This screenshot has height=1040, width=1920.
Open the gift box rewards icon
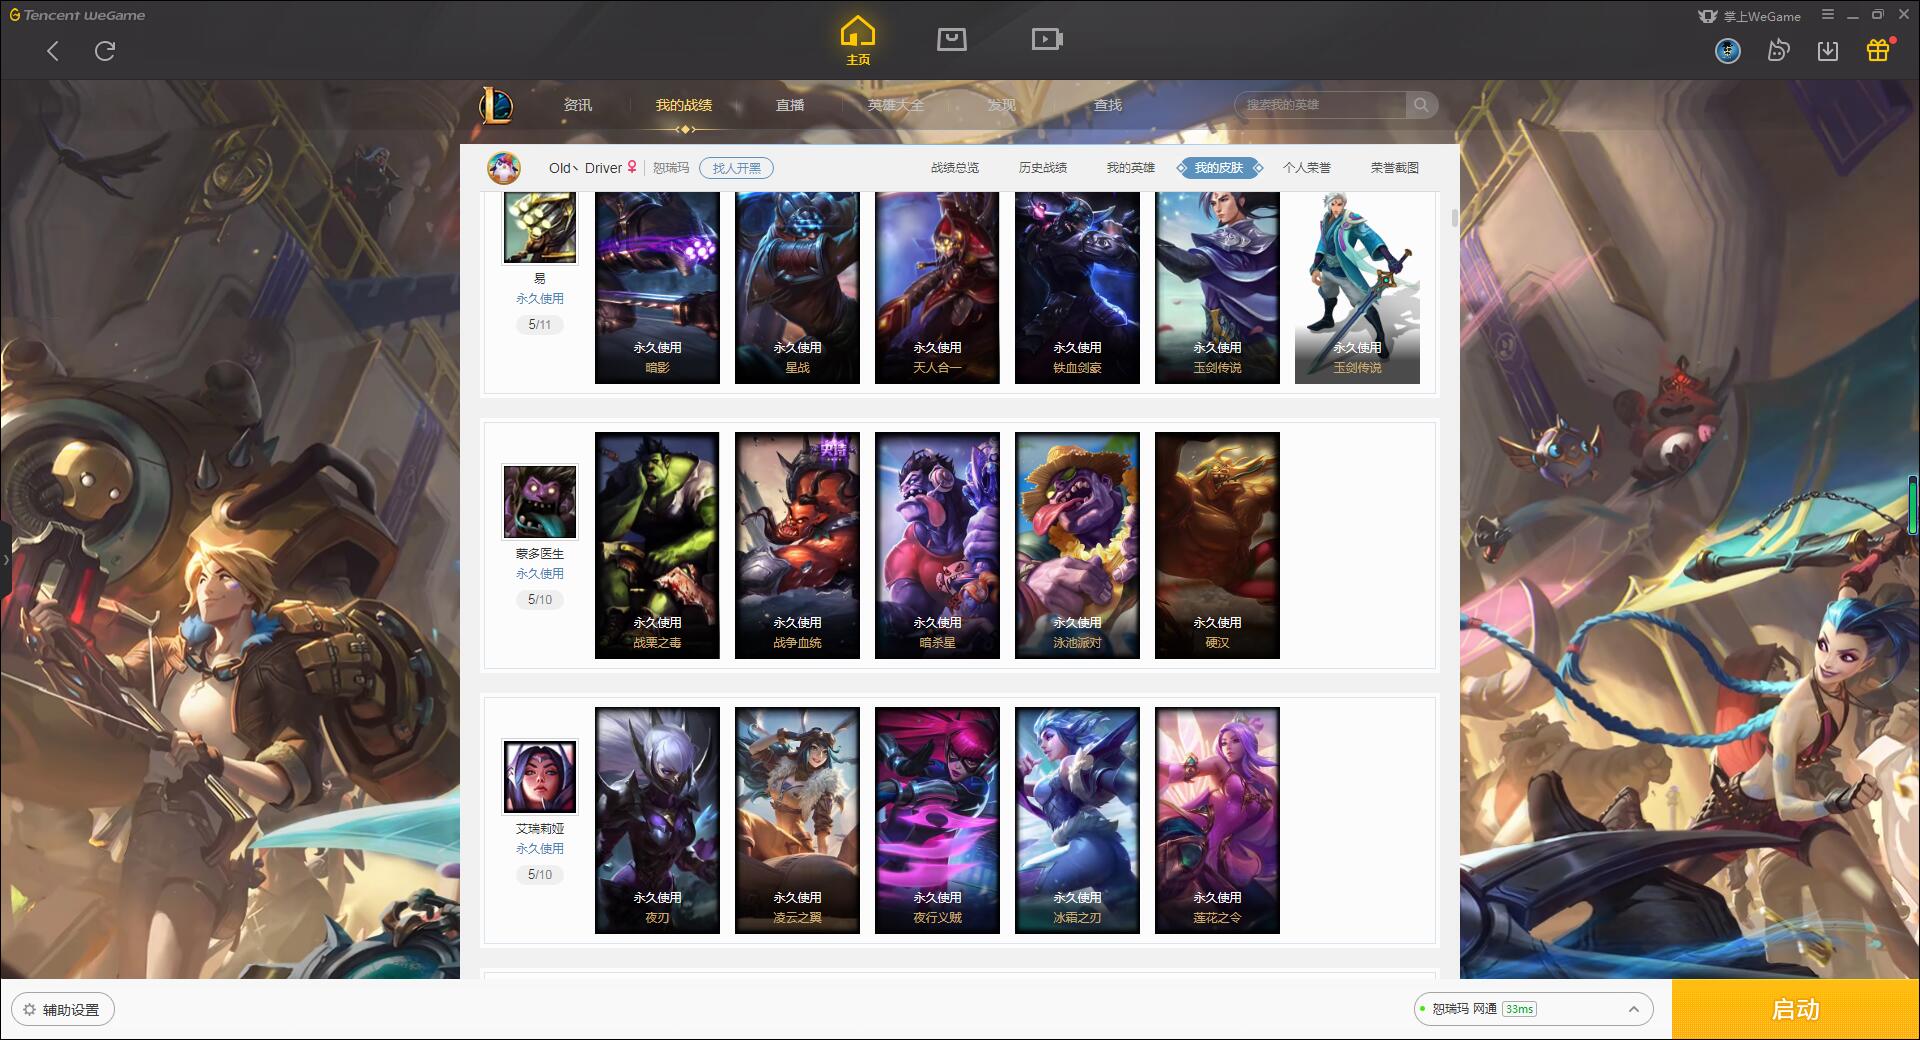click(1878, 50)
